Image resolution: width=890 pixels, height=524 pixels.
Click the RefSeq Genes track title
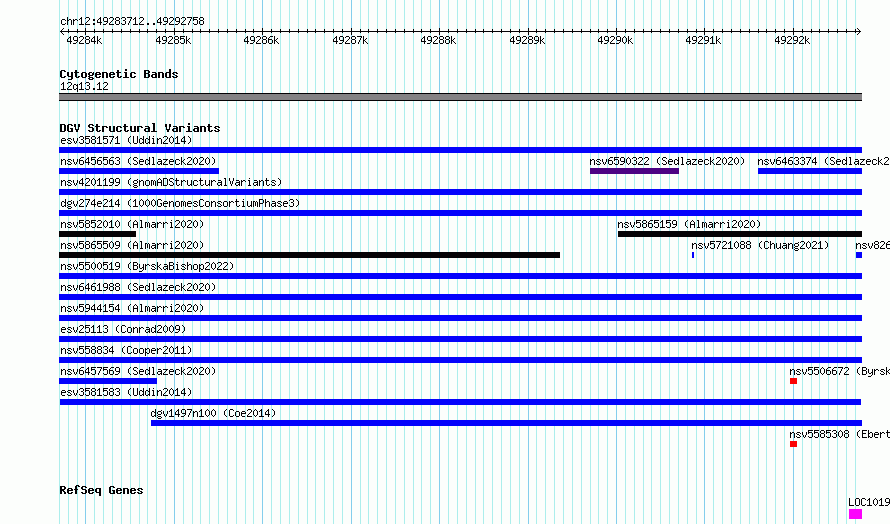pyautogui.click(x=101, y=490)
